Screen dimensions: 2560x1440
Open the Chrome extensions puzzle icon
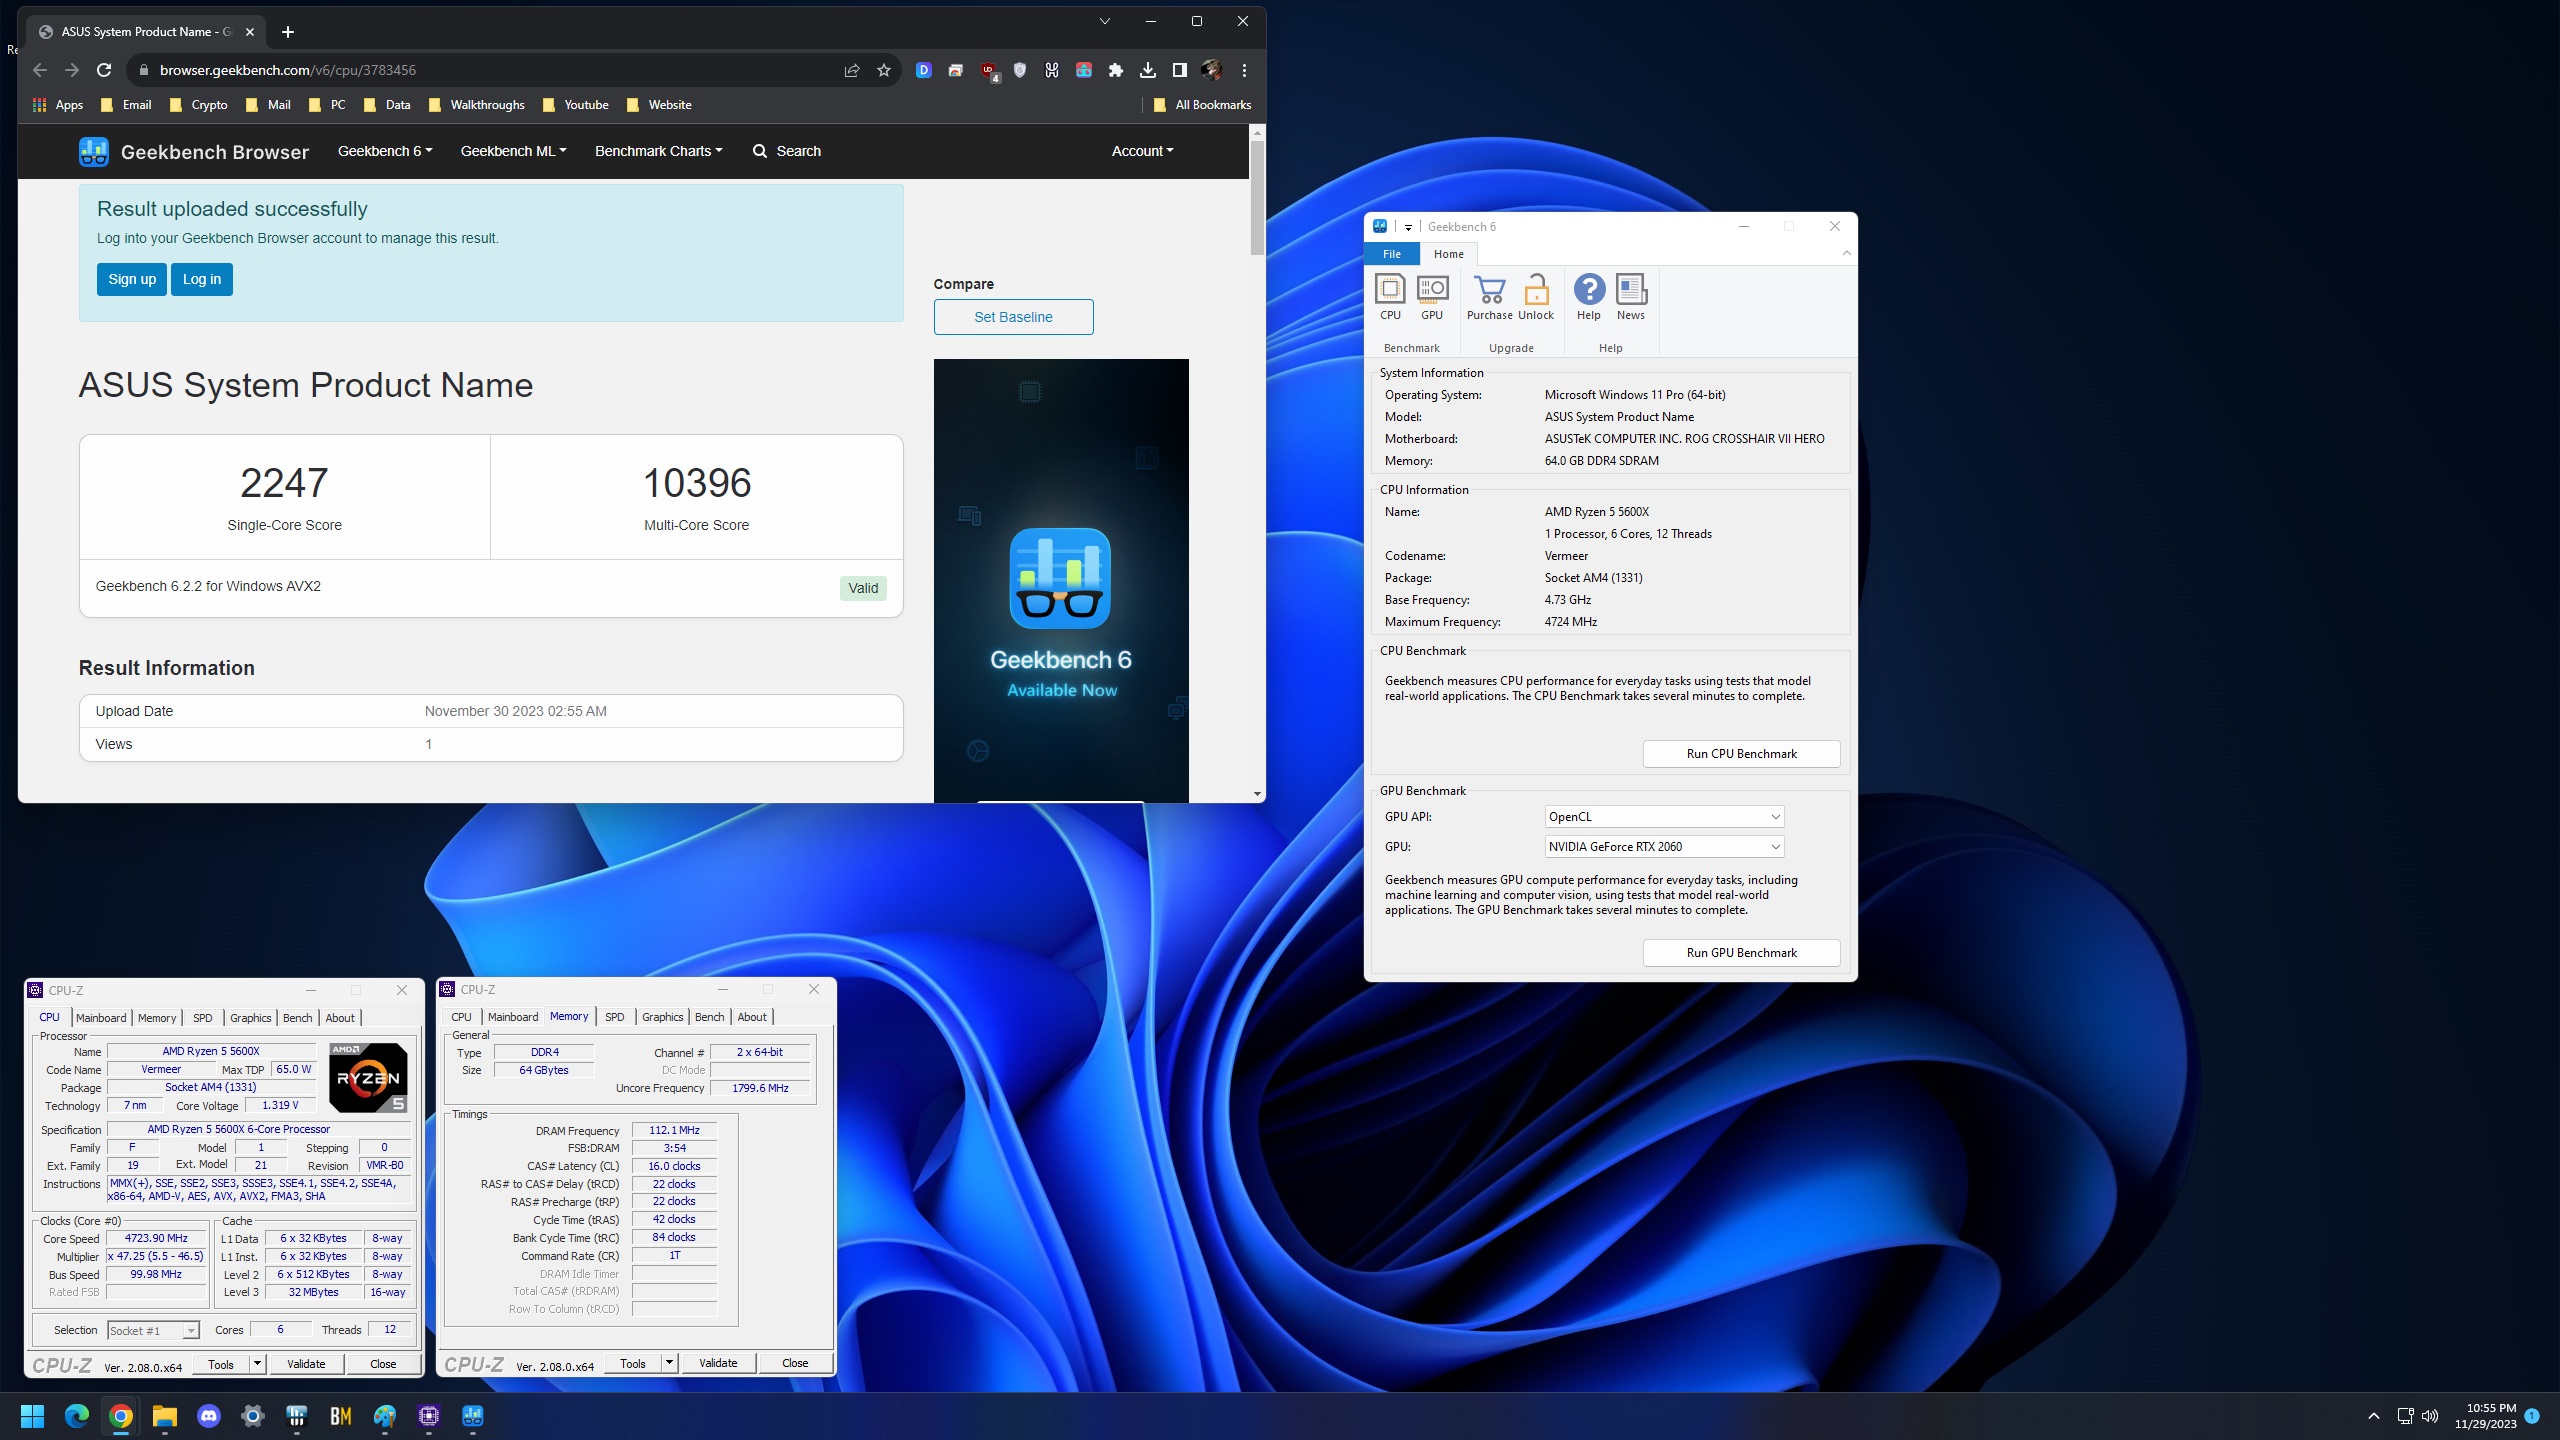coord(1116,70)
